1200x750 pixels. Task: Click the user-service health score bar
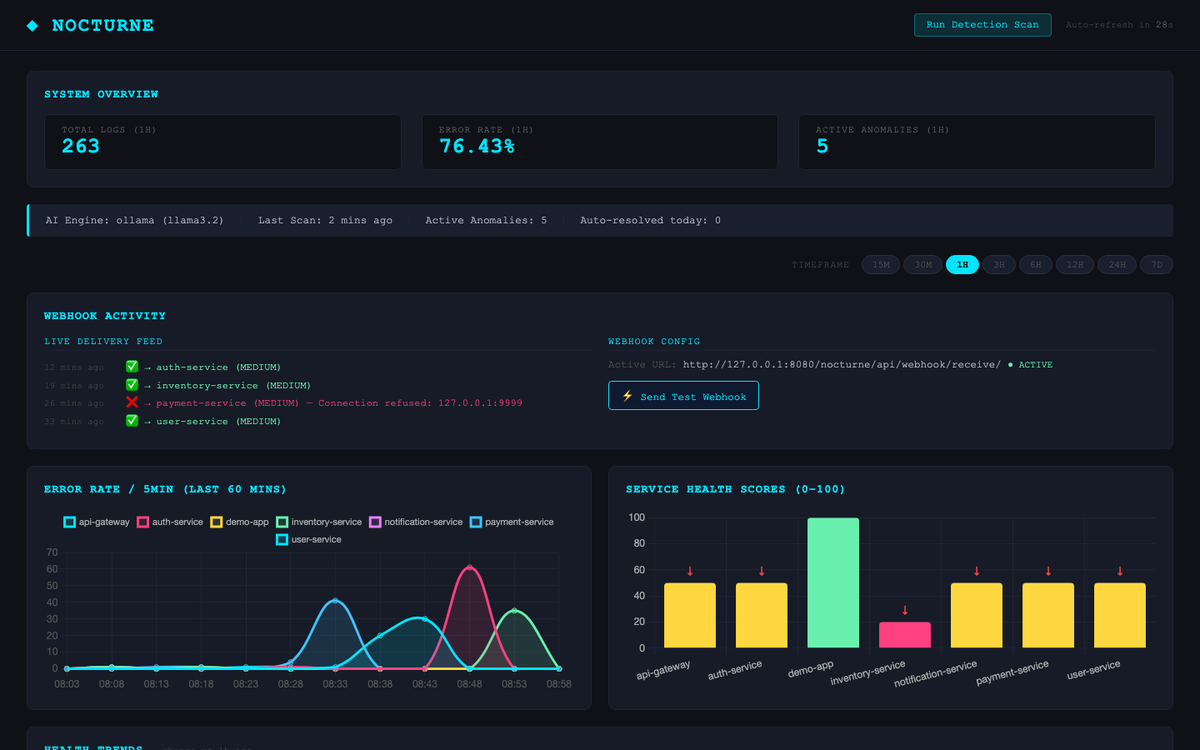point(1120,615)
